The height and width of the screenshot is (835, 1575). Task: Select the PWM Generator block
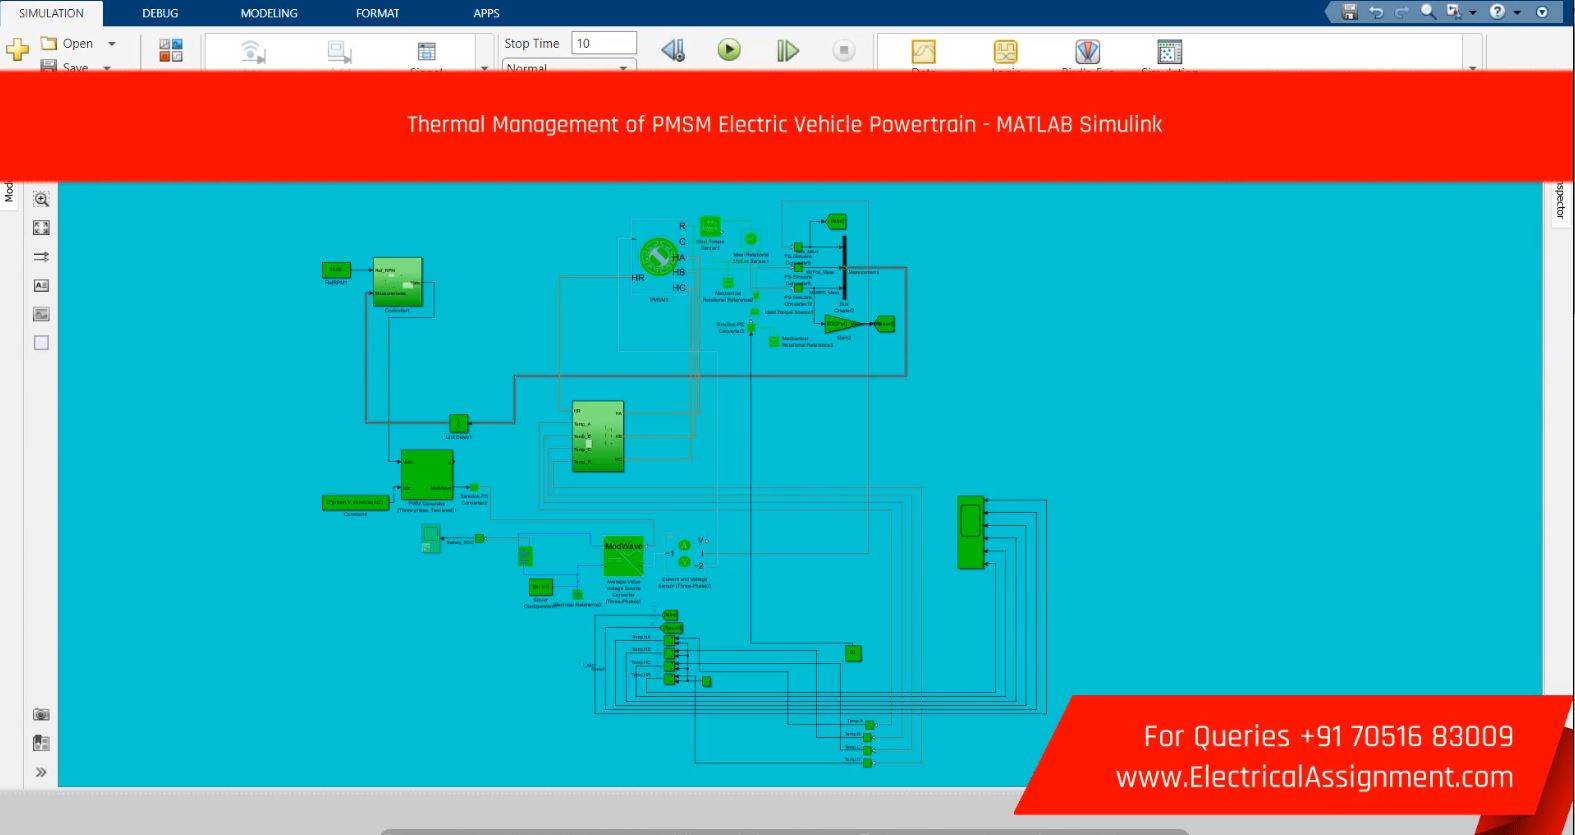pyautogui.click(x=427, y=475)
